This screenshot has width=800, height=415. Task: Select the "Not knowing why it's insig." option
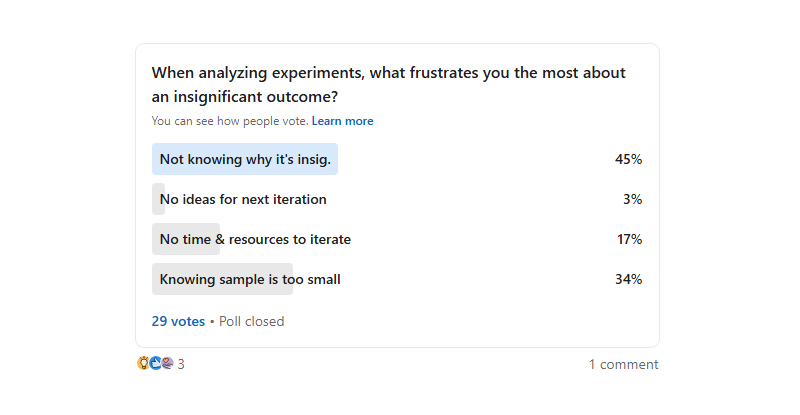244,159
